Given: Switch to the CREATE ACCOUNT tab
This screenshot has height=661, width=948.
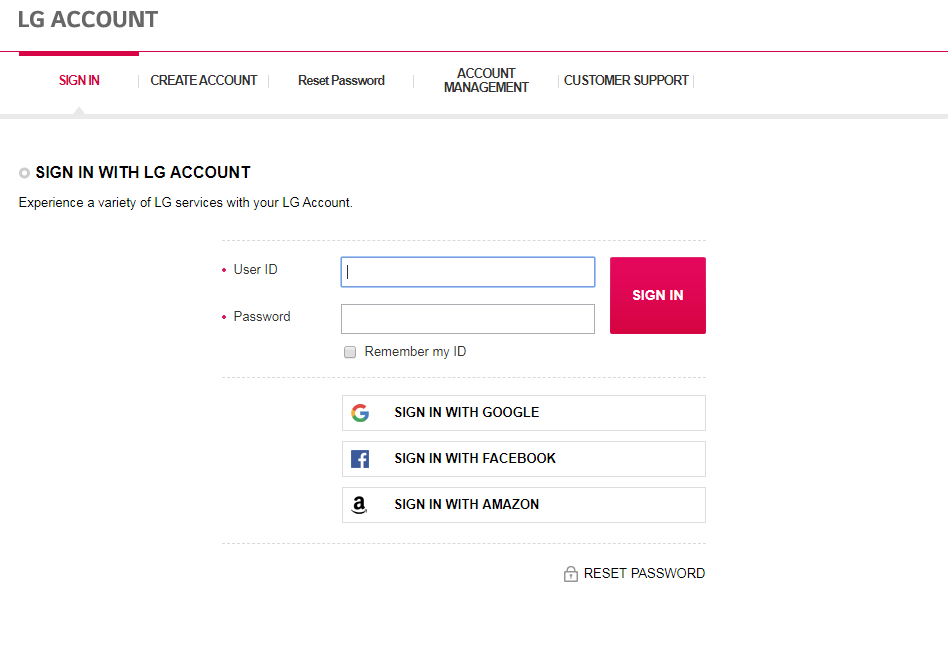Looking at the screenshot, I should [204, 80].
